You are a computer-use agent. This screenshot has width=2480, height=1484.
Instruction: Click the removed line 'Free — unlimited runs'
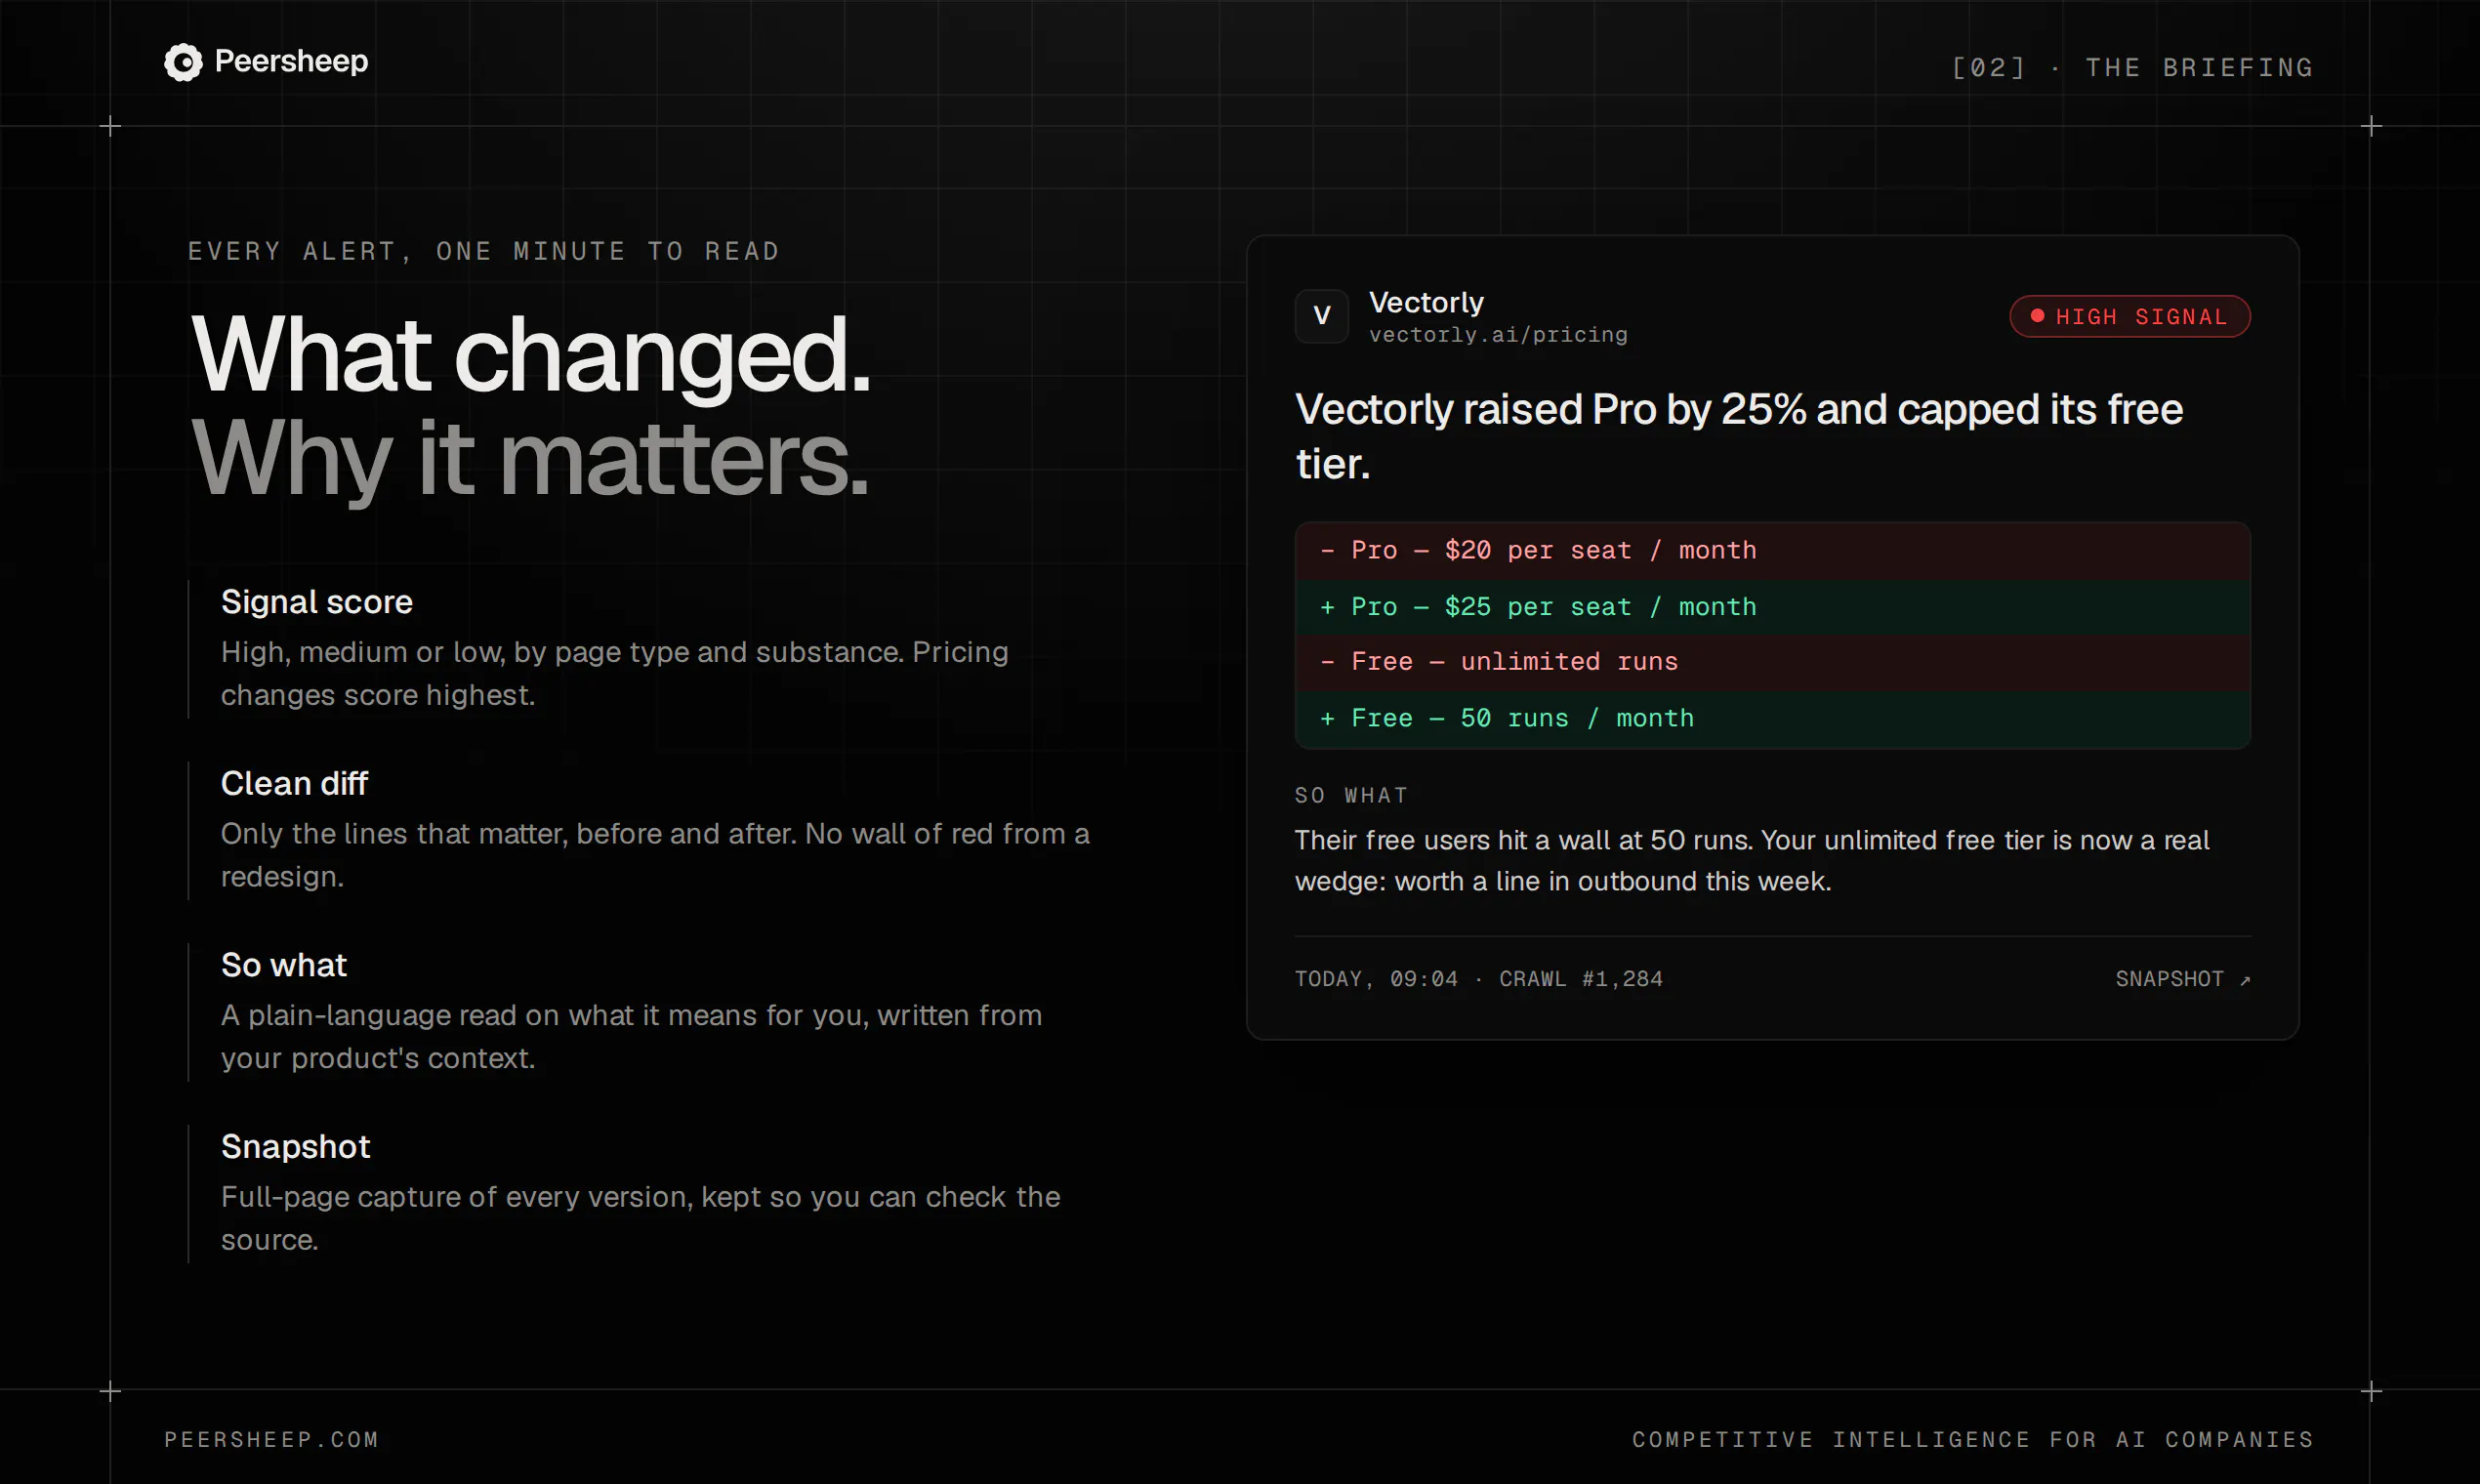coord(1772,662)
